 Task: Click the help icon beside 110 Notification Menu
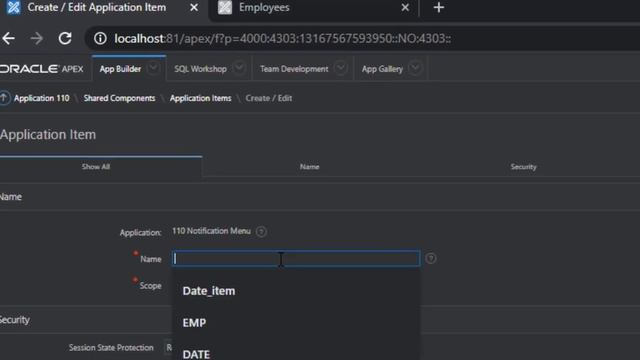[x=261, y=232]
